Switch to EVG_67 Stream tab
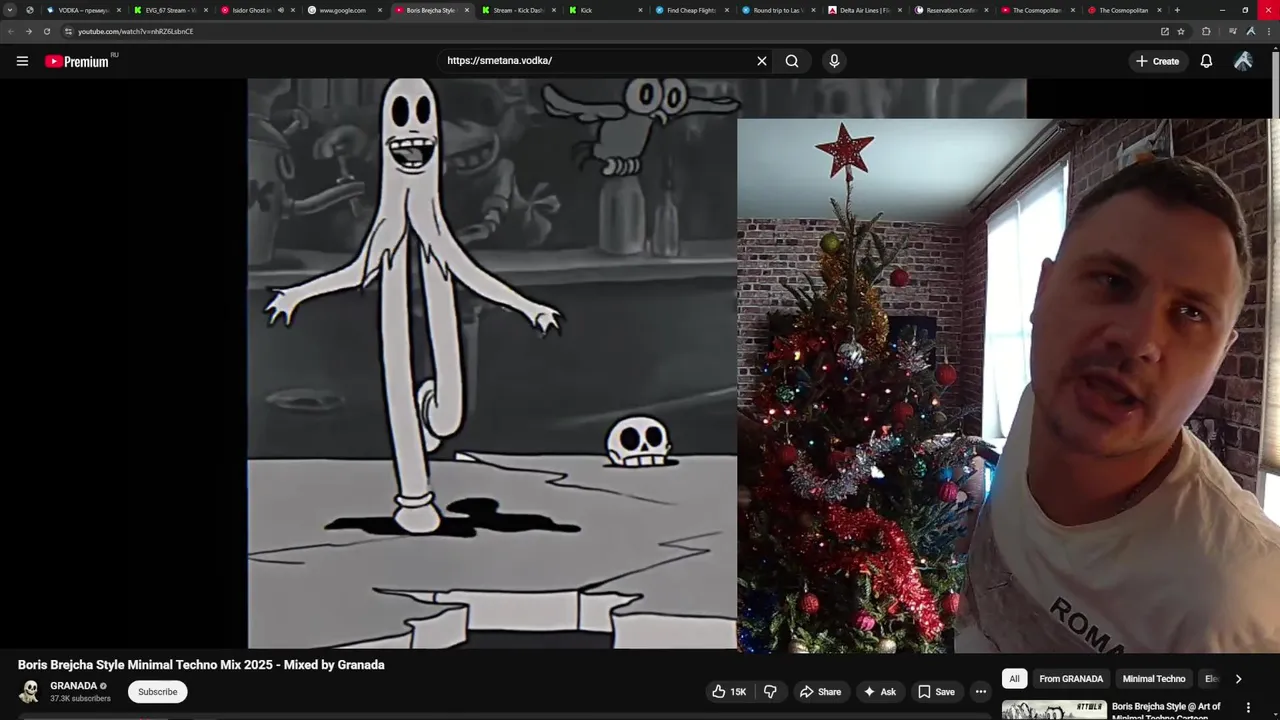 172,10
